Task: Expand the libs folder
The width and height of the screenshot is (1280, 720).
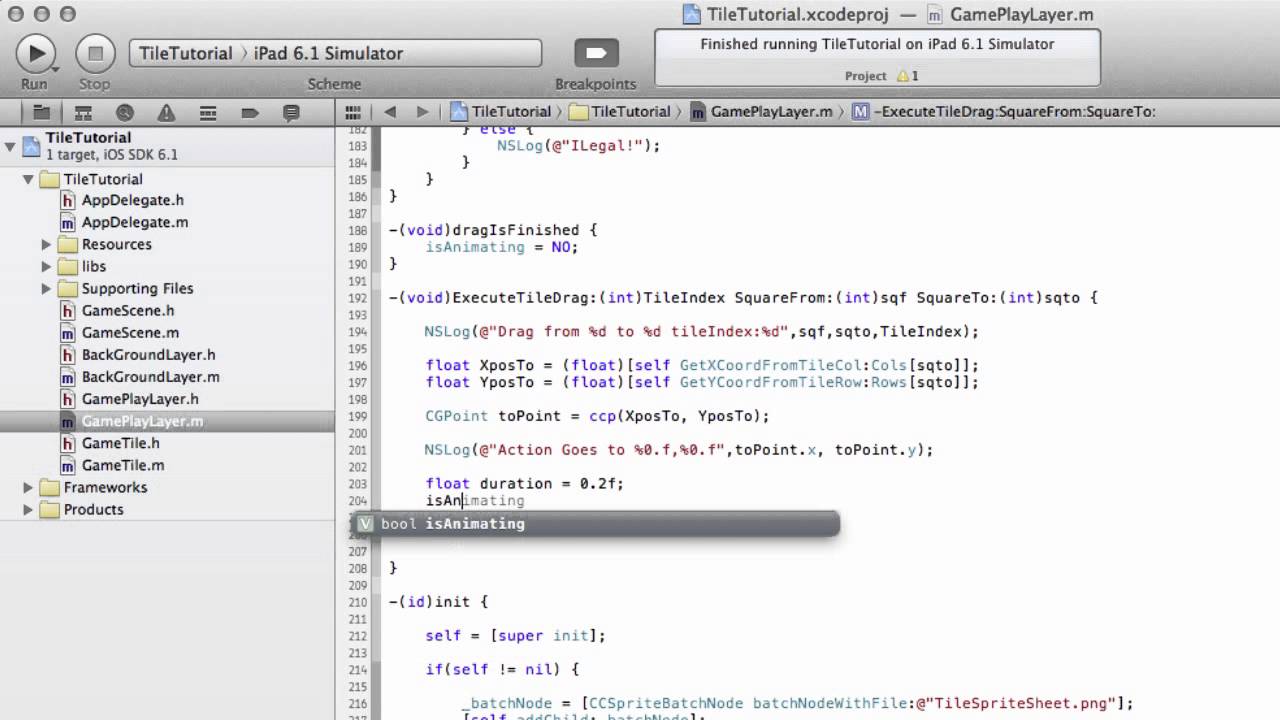Action: (x=46, y=267)
